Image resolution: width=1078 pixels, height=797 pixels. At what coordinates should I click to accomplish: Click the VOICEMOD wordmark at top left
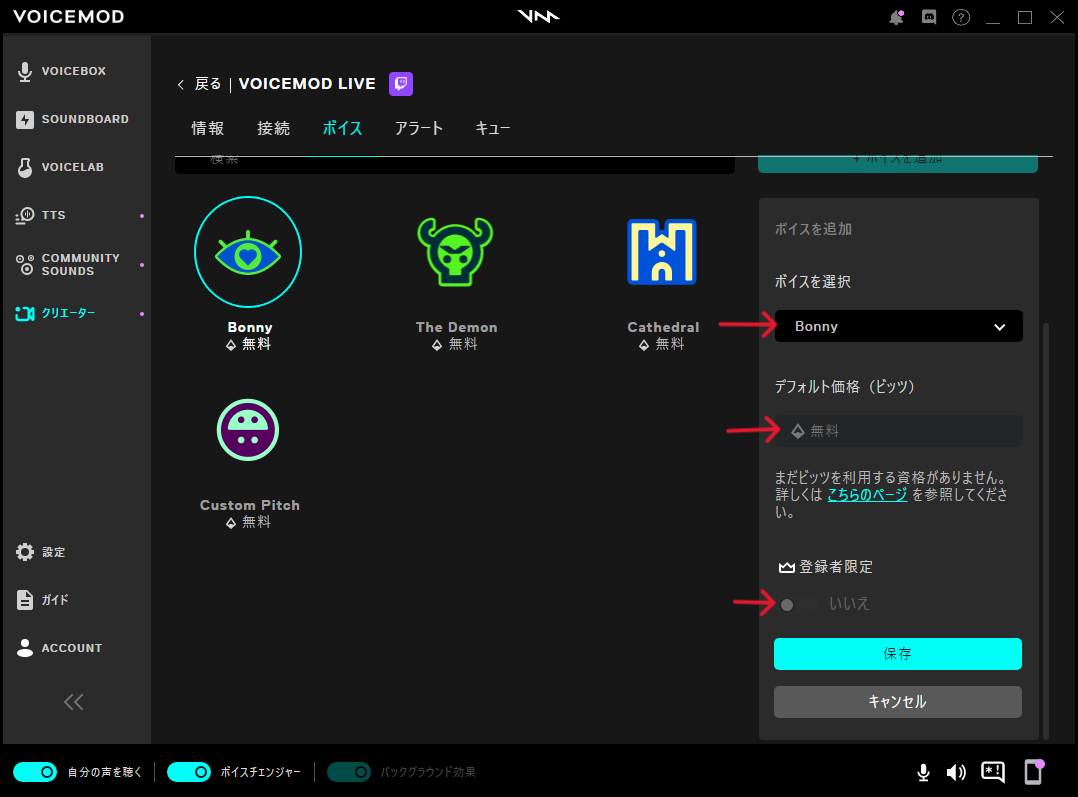(x=69, y=17)
